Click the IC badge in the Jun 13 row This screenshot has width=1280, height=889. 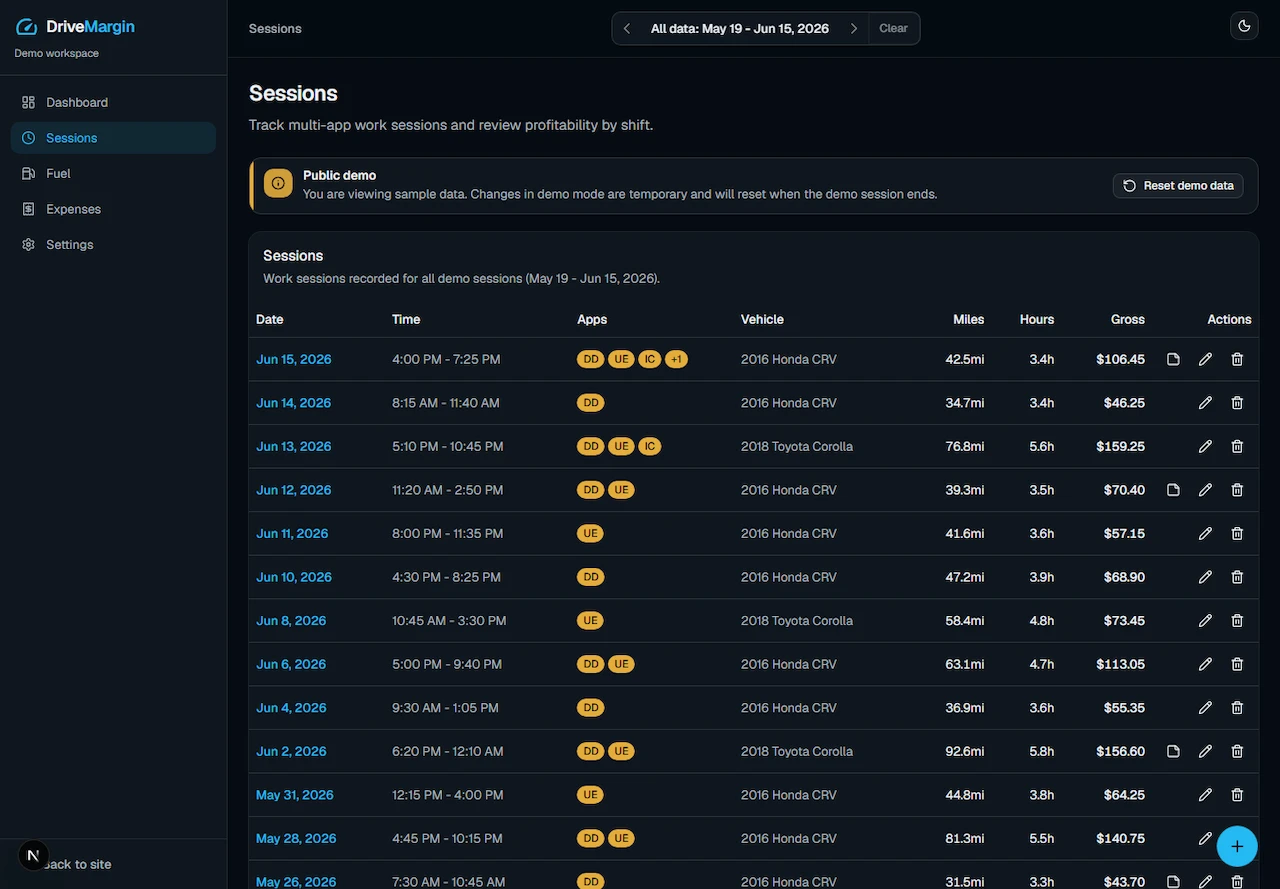[650, 446]
